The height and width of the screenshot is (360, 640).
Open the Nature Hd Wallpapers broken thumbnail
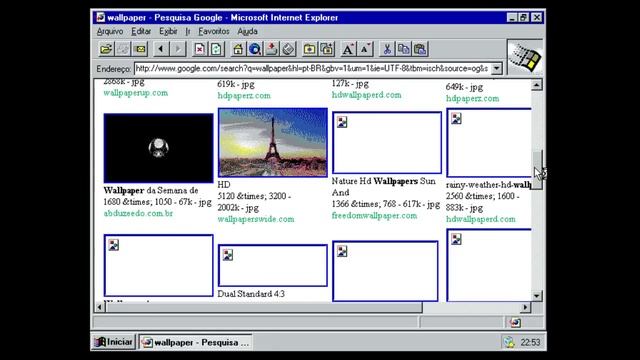coord(387,143)
